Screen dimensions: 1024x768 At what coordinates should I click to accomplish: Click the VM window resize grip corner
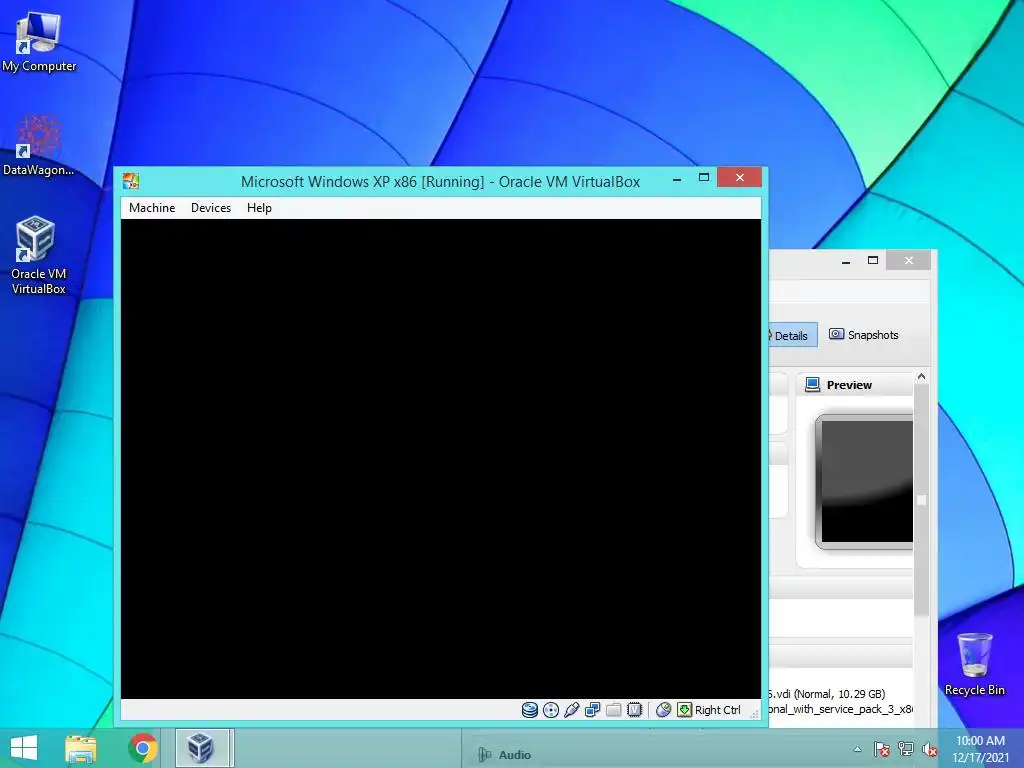pos(754,714)
